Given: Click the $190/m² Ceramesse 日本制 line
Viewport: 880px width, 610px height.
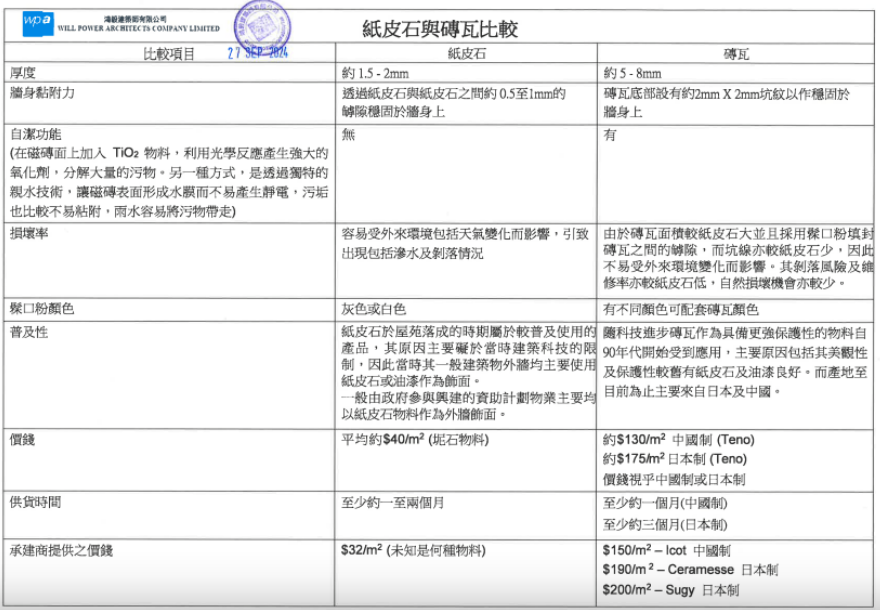Looking at the screenshot, I should [x=689, y=570].
